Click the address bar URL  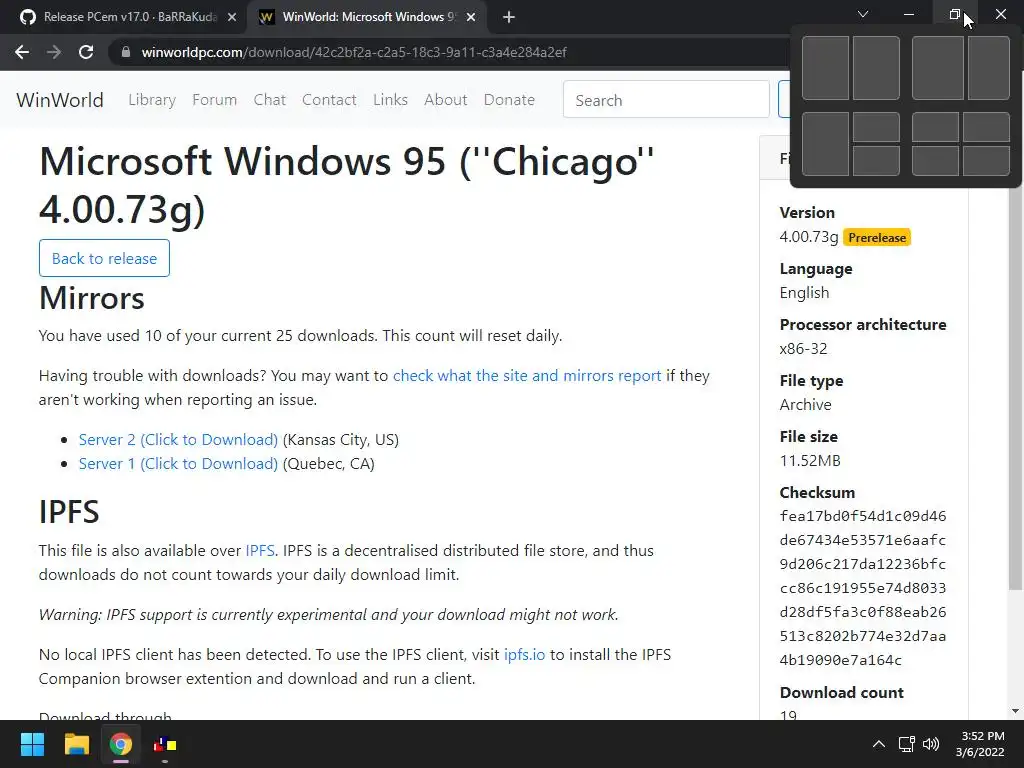[354, 52]
